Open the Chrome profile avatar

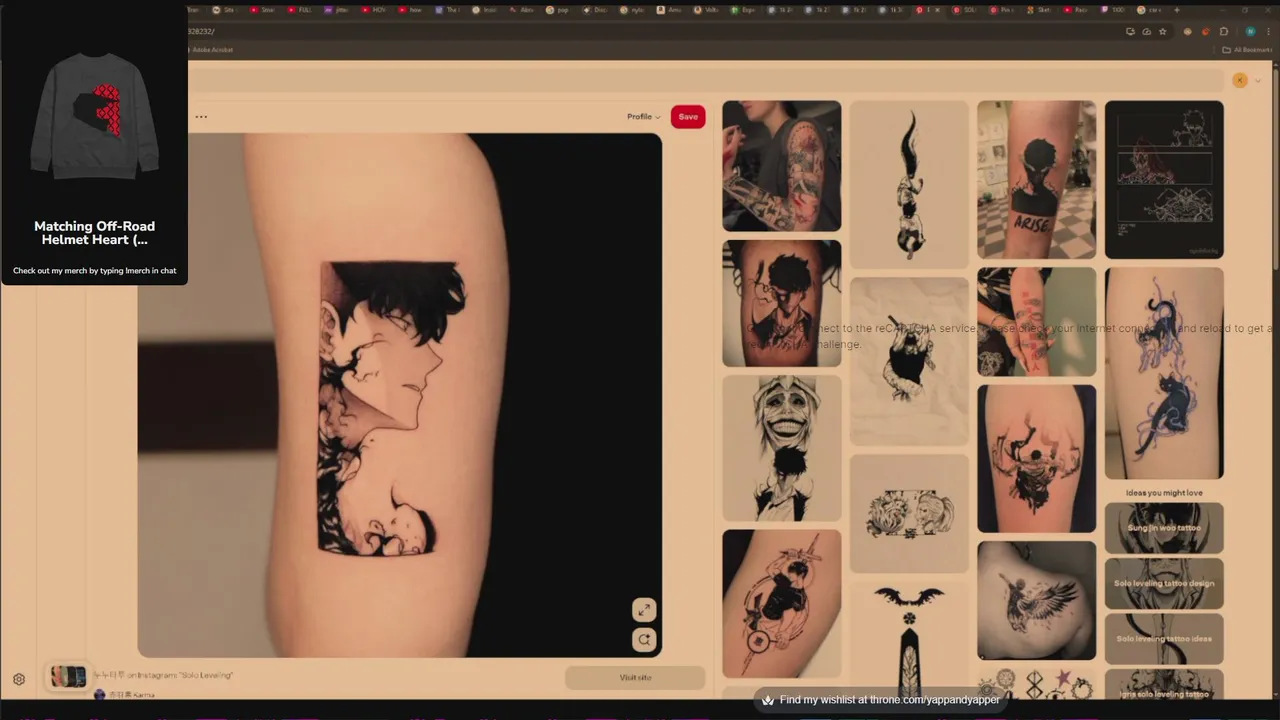click(1250, 31)
